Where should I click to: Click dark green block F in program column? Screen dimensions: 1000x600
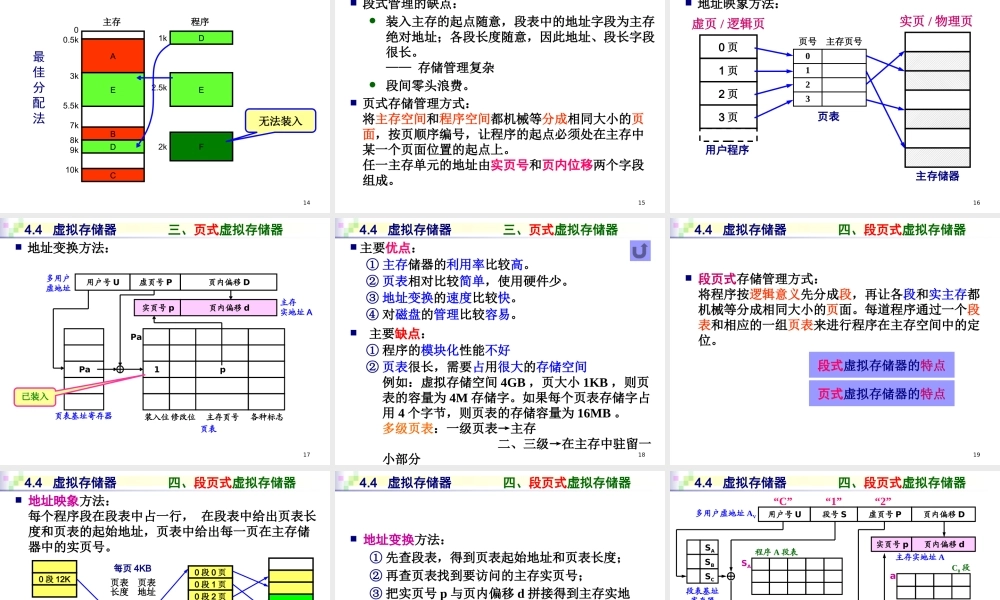(x=201, y=146)
